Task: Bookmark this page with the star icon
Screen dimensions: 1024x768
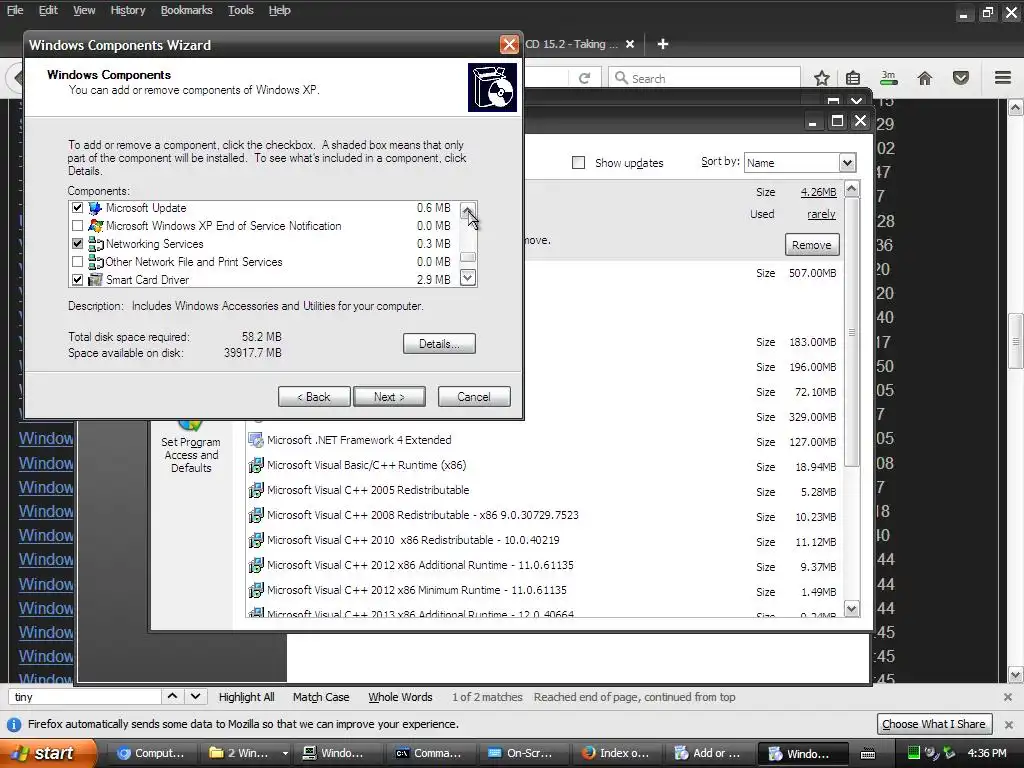Action: point(822,78)
